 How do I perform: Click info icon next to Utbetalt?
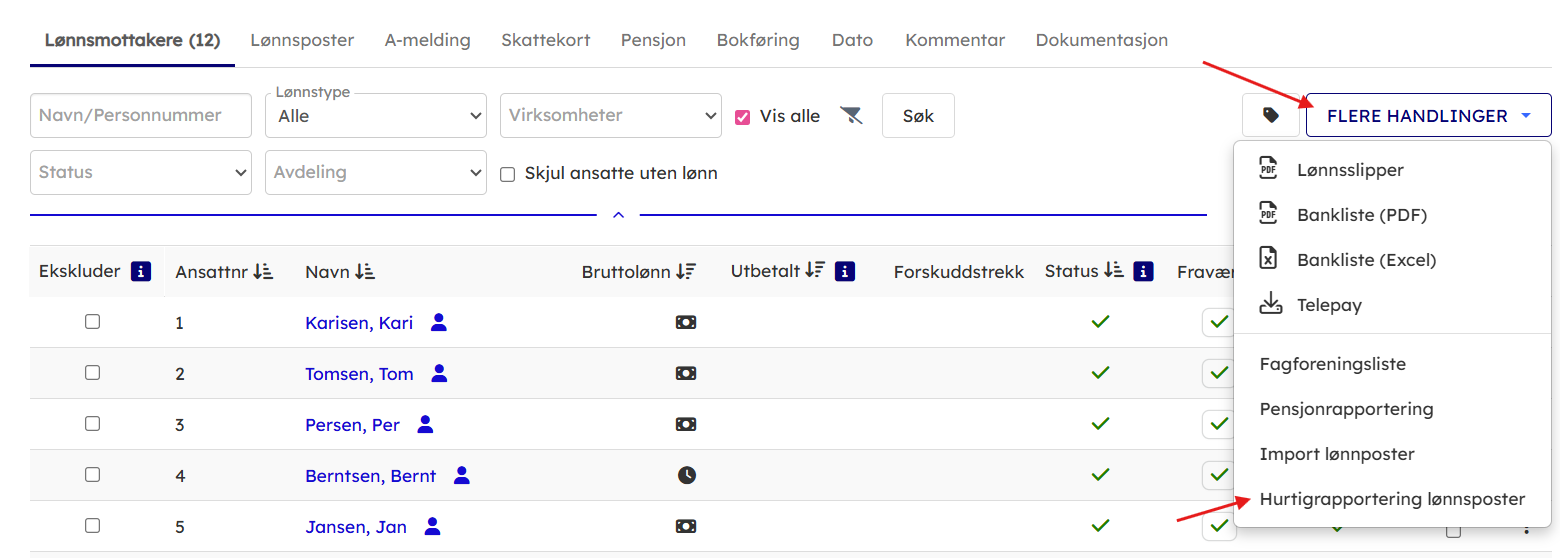coord(845,271)
